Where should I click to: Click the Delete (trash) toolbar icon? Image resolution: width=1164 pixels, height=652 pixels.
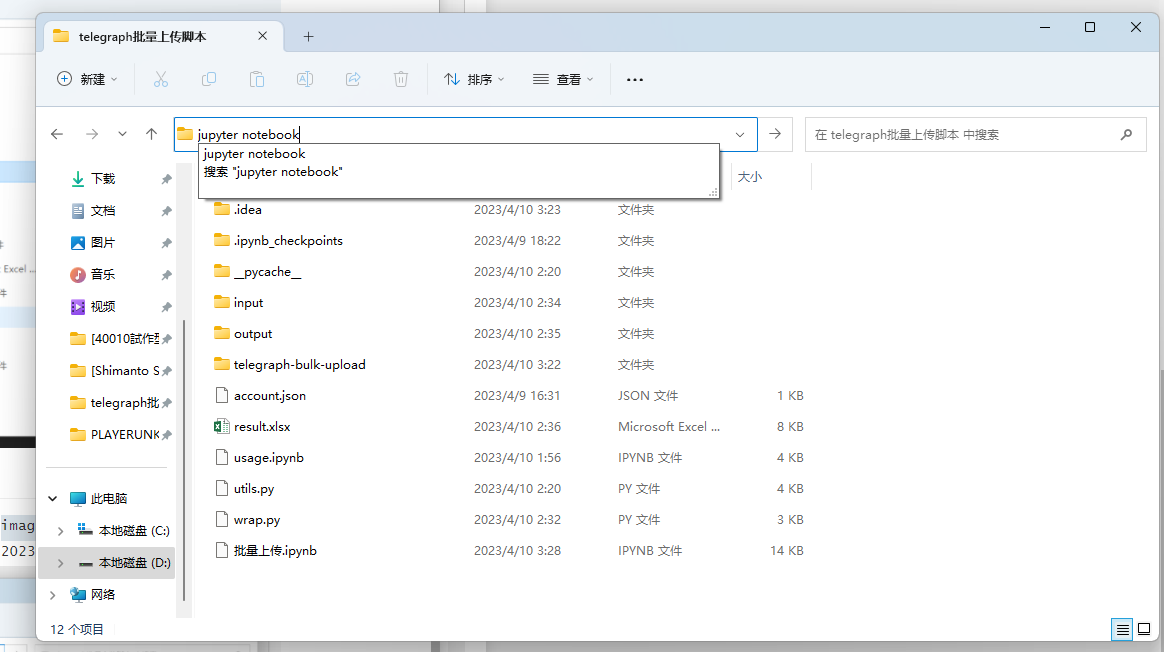pyautogui.click(x=401, y=79)
